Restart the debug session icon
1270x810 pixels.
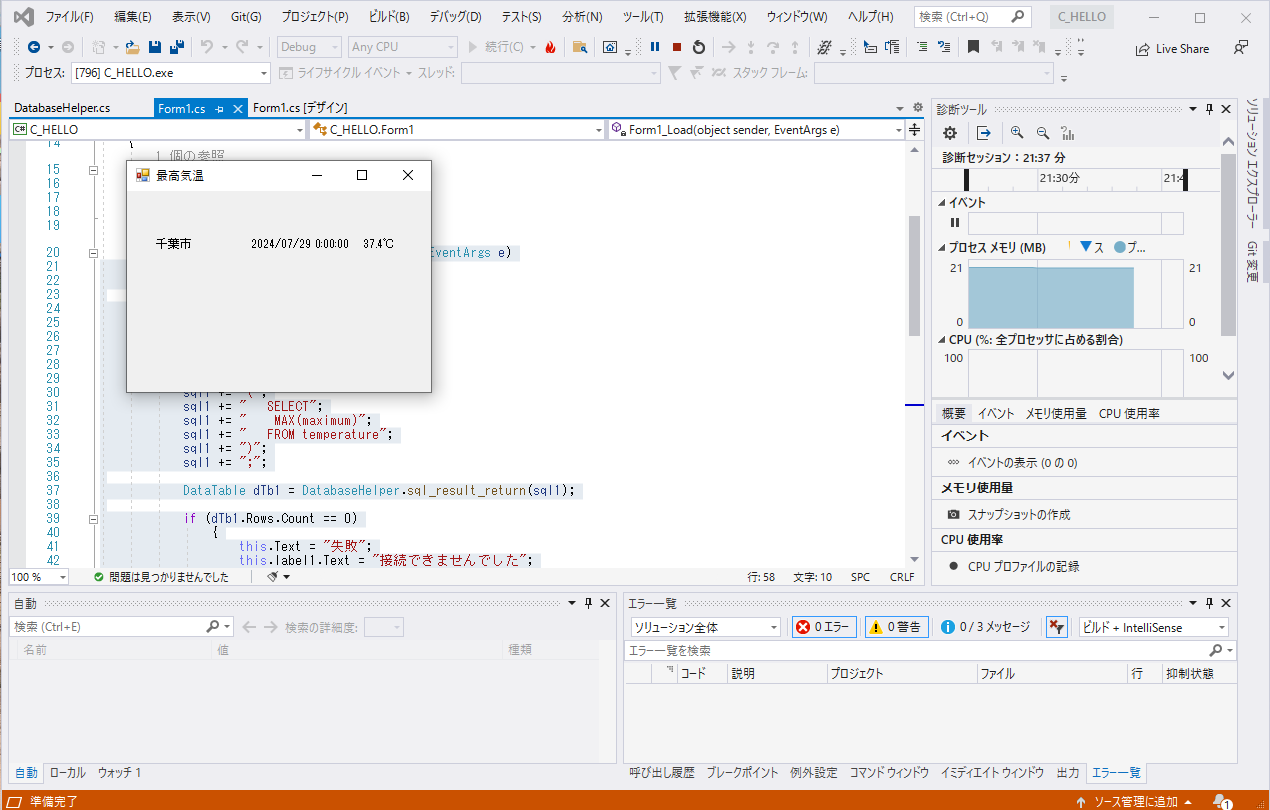698,47
